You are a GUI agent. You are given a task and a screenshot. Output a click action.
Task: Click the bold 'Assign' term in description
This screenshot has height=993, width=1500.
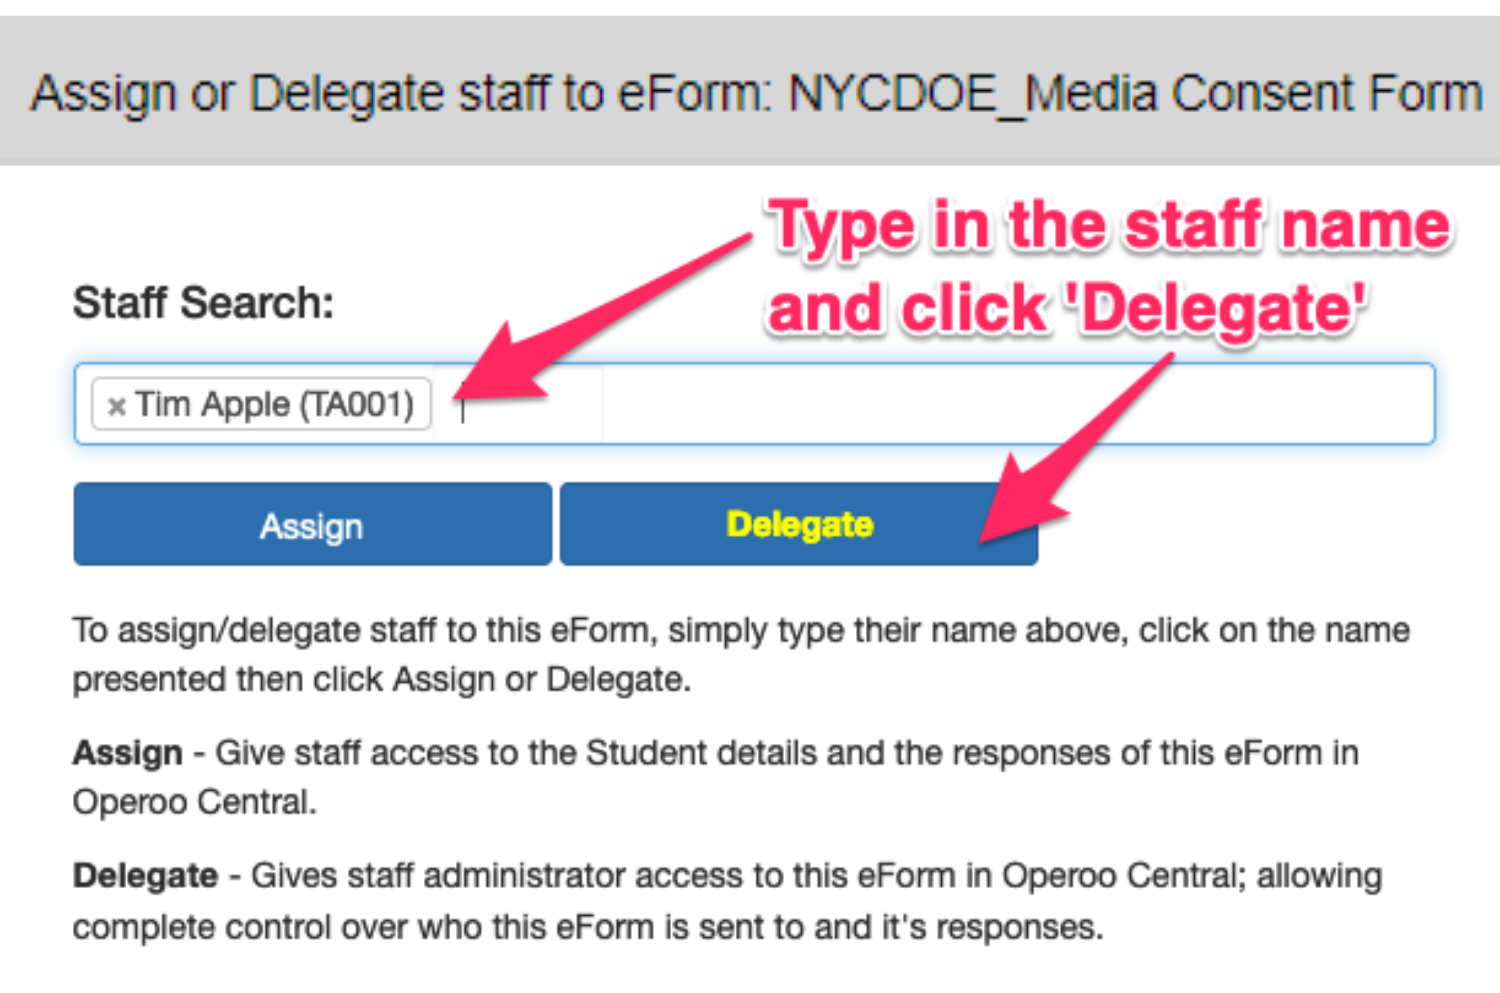pyautogui.click(x=127, y=753)
